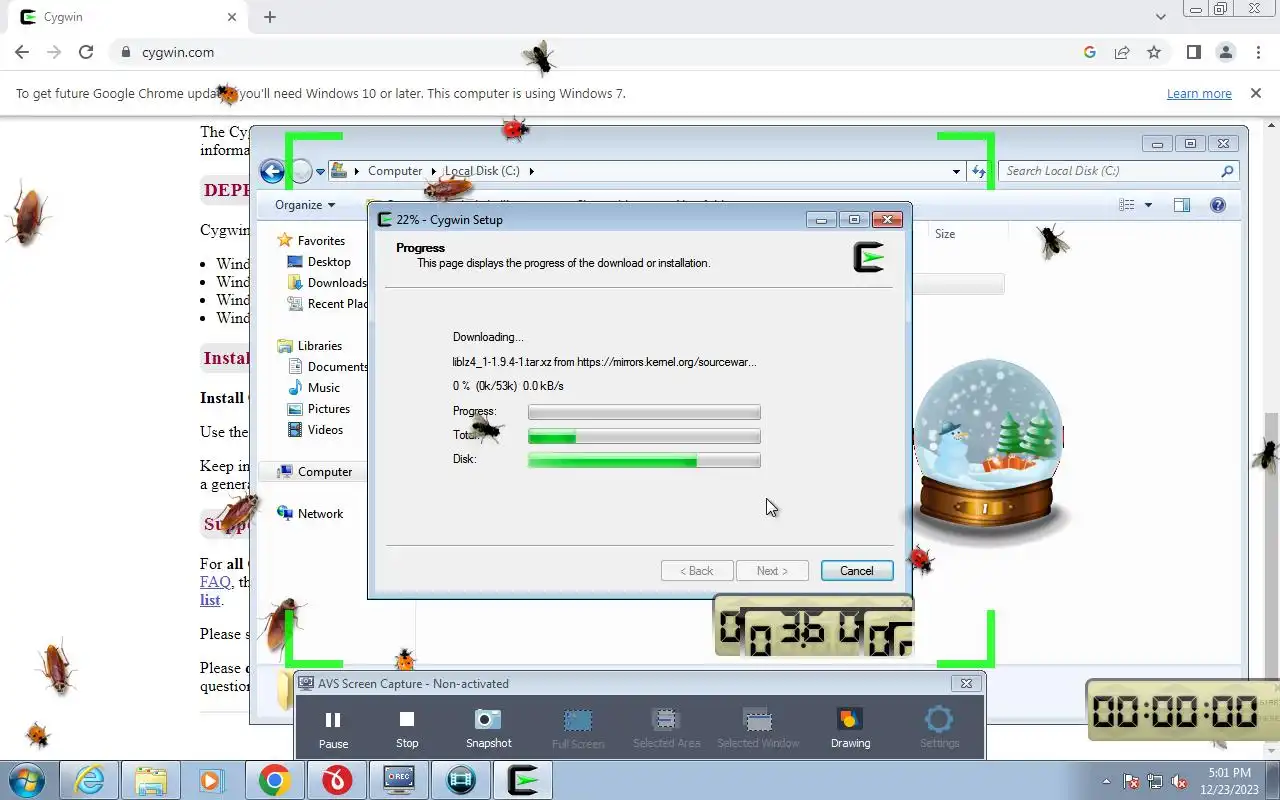Click the package download Progress bar
Viewport: 1280px width, 800px height.
coord(644,412)
